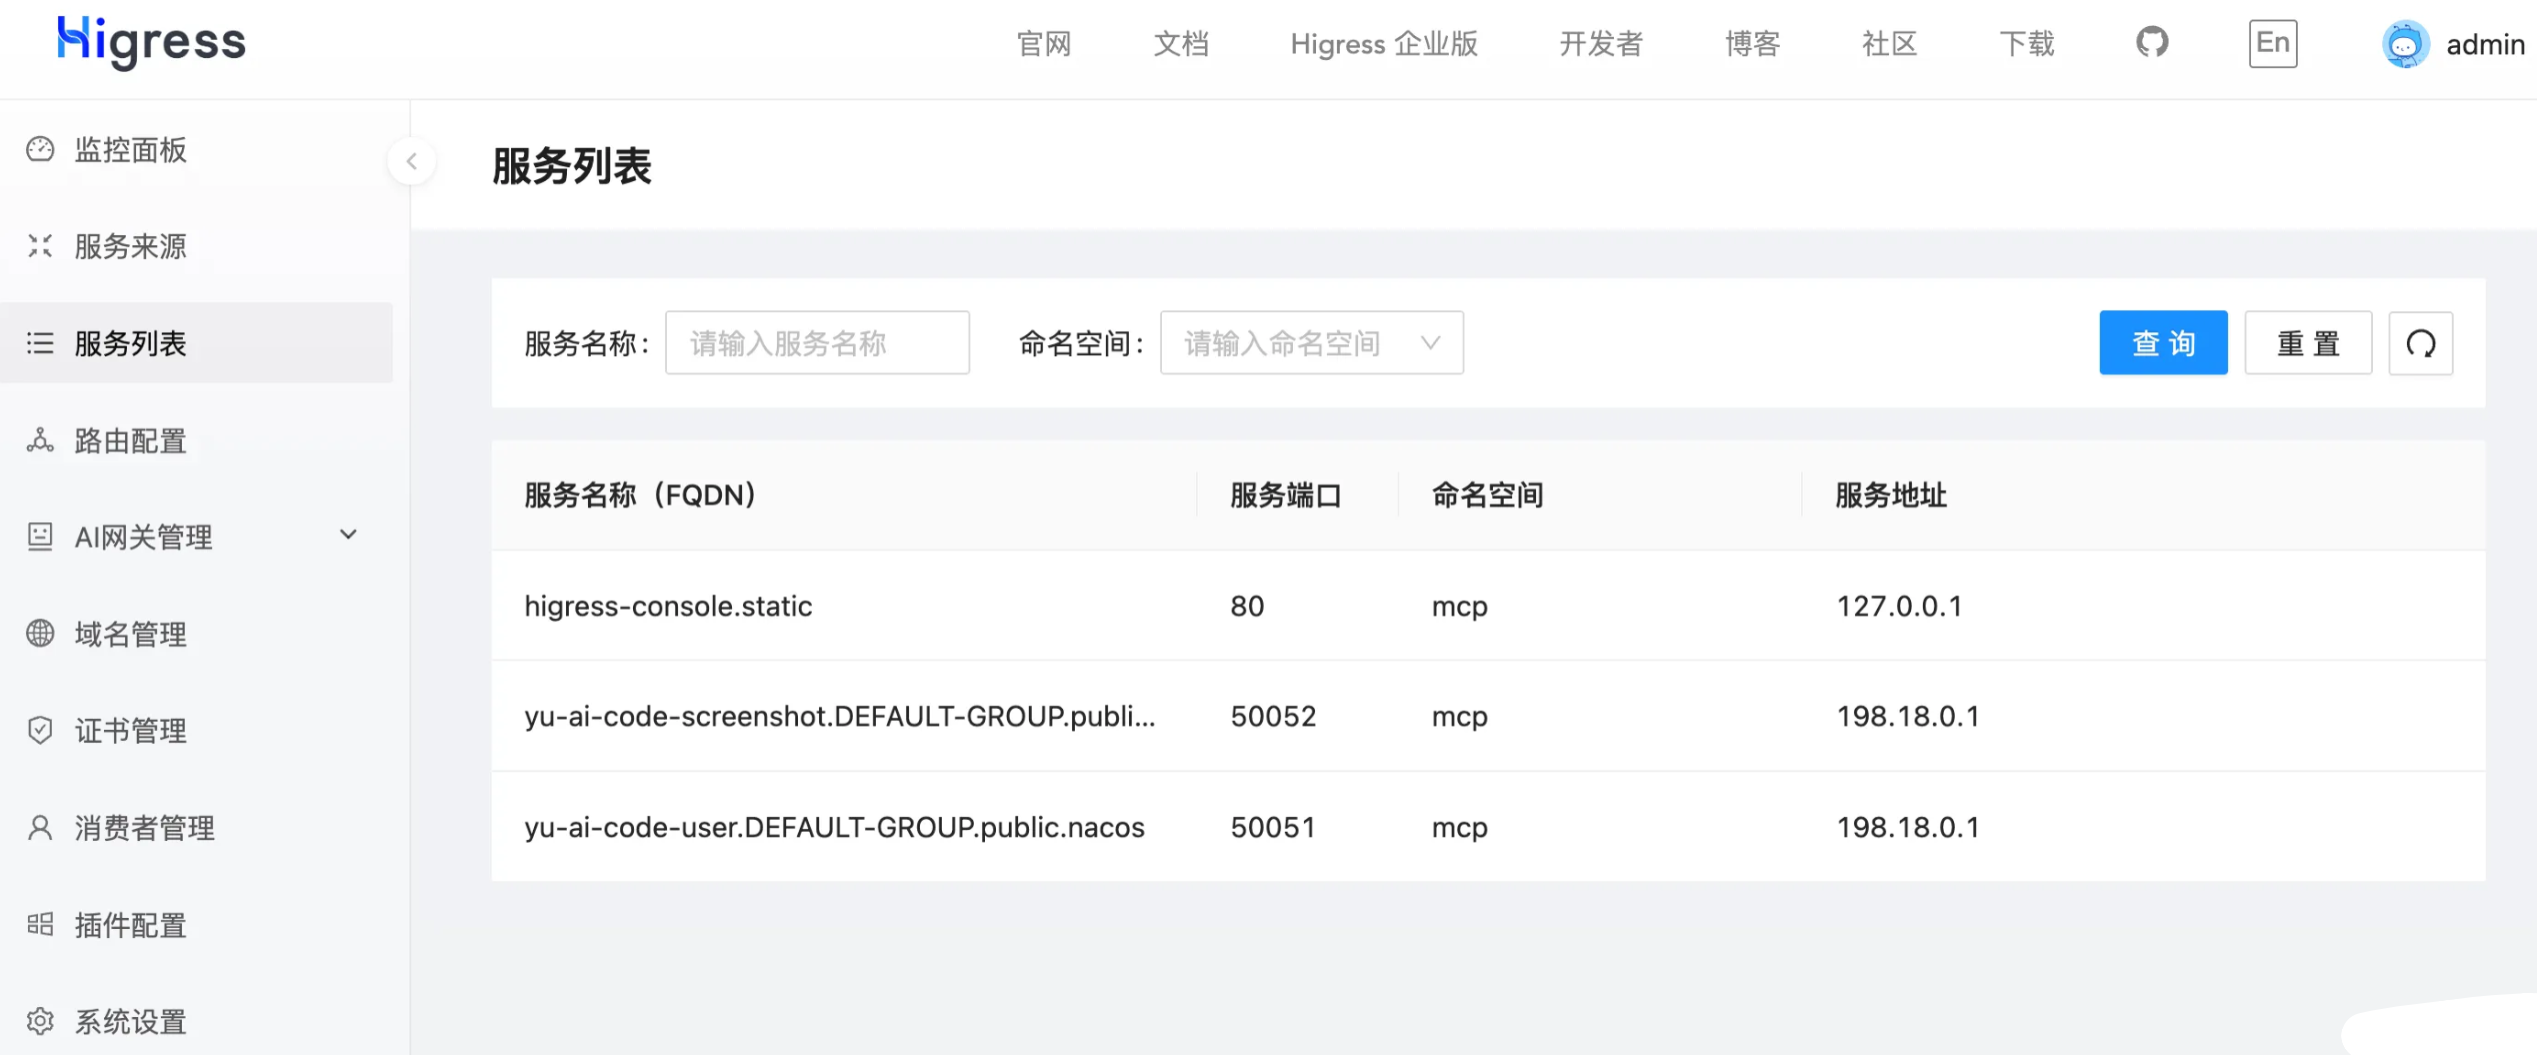Open the 社区 top link
This screenshot has height=1055, width=2537.
(x=1889, y=44)
